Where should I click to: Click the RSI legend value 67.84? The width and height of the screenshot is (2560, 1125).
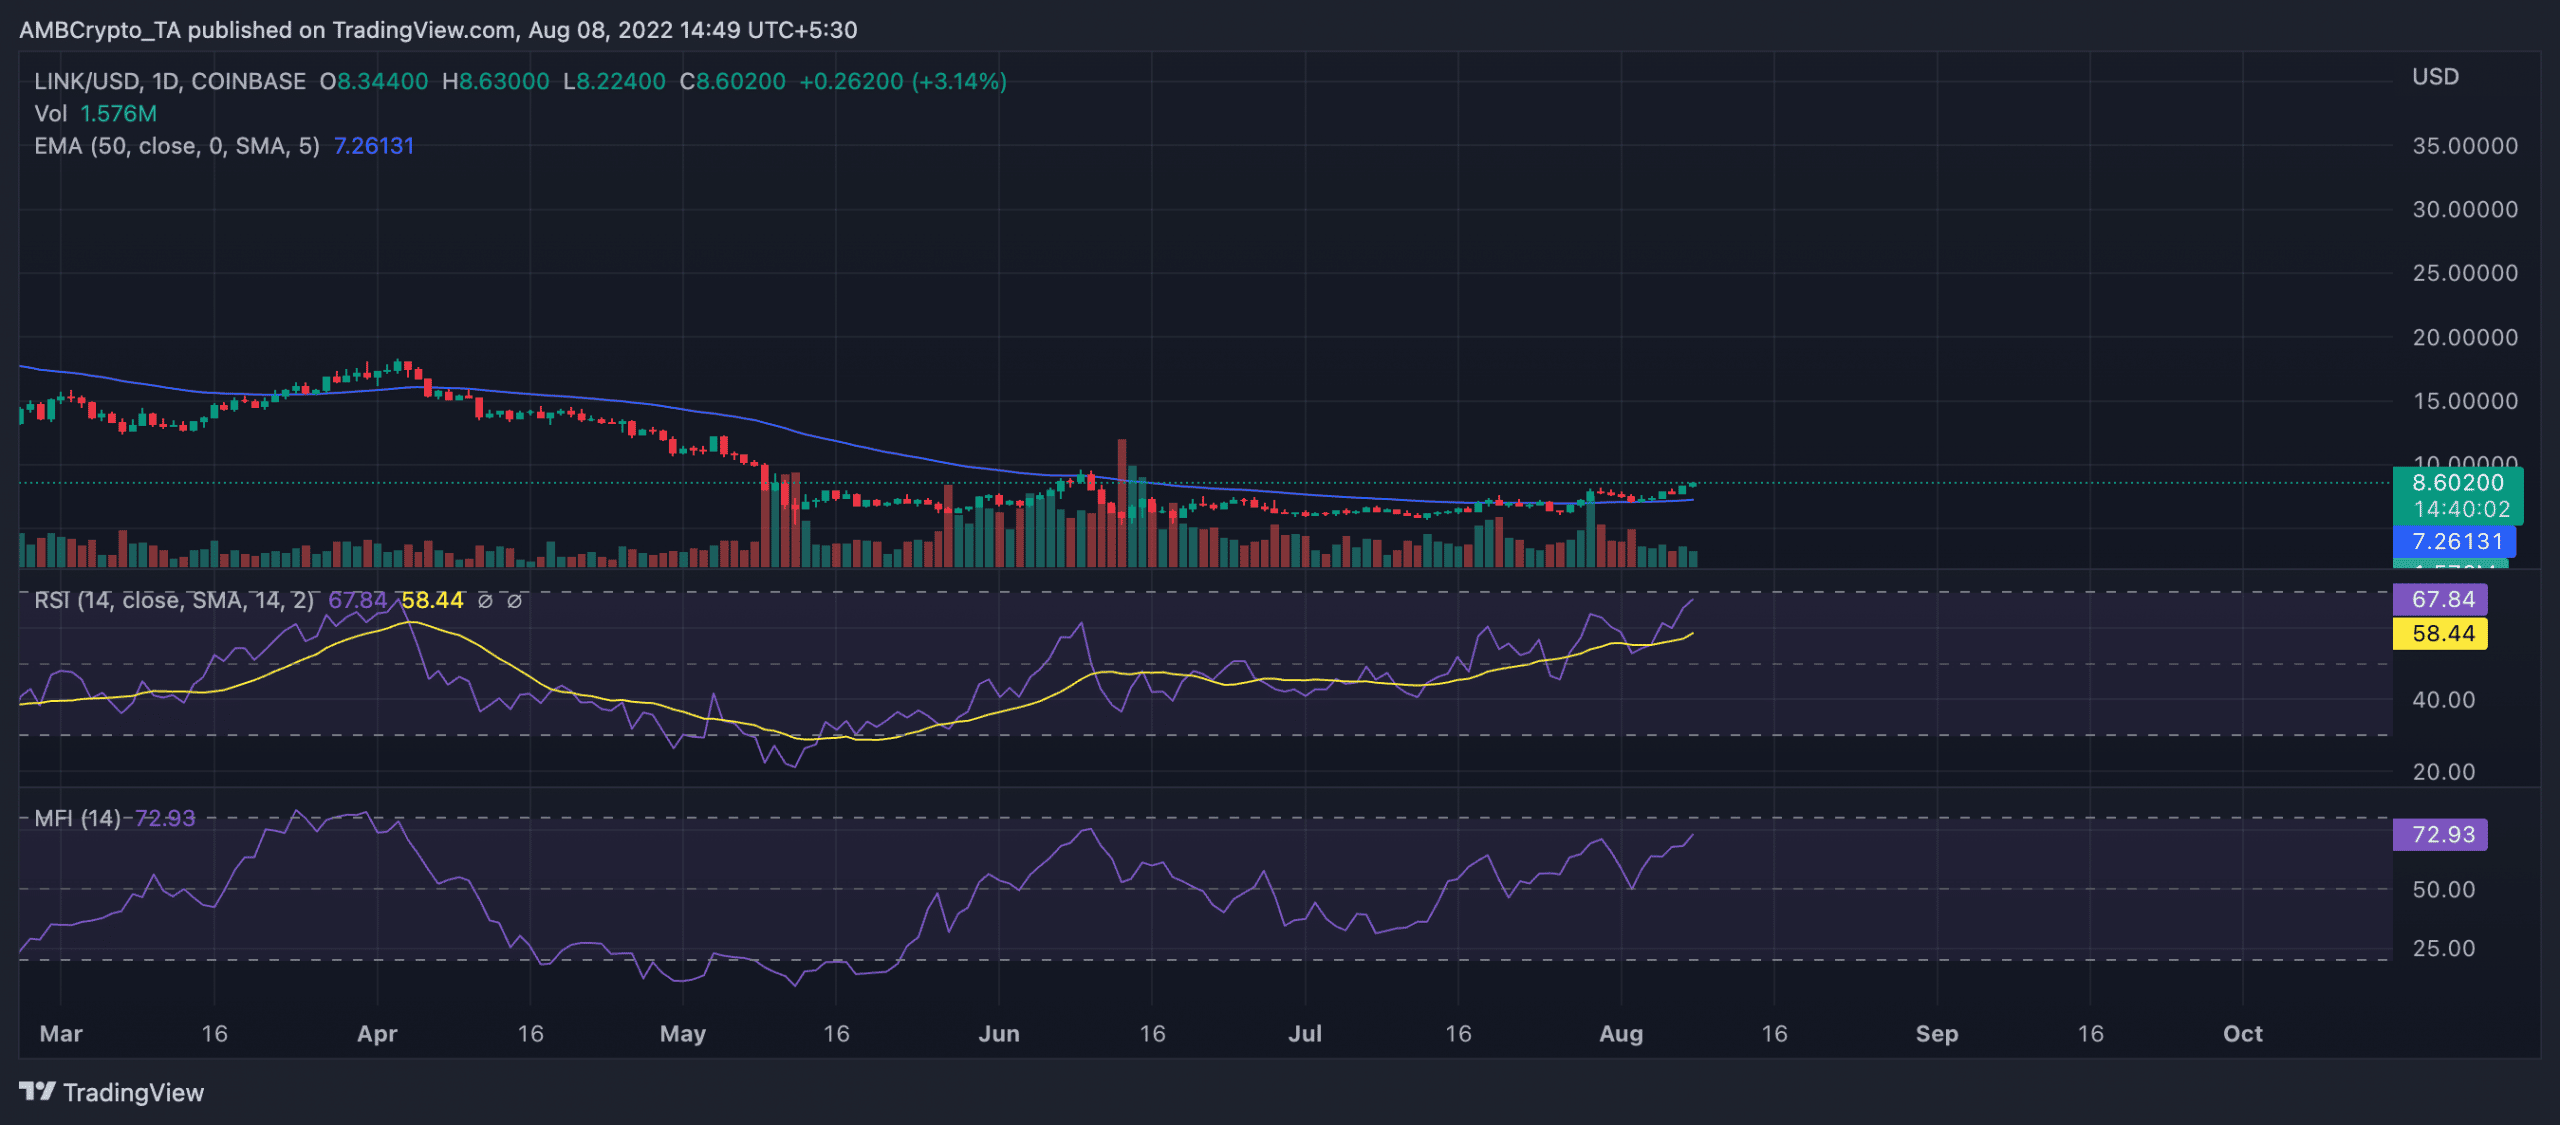(x=357, y=600)
